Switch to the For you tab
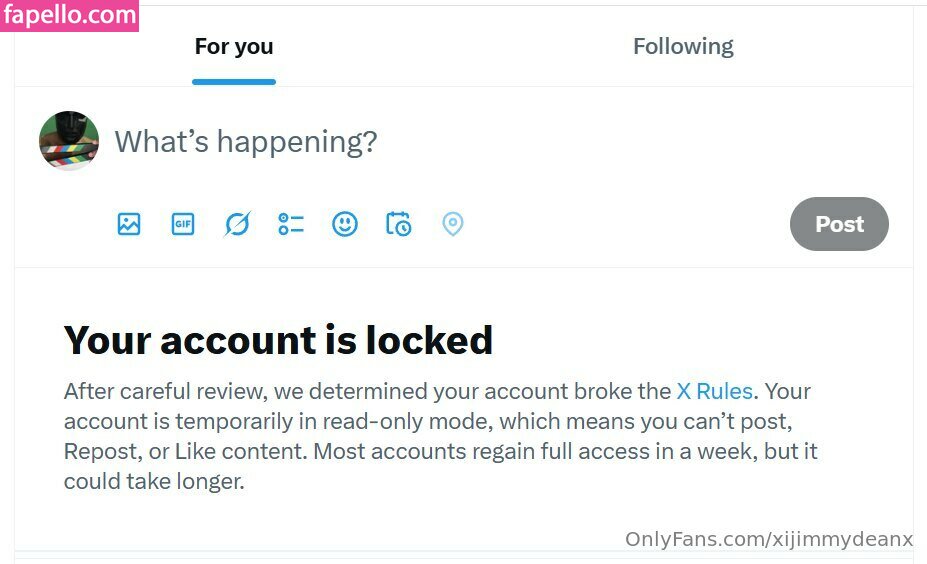 coord(234,47)
